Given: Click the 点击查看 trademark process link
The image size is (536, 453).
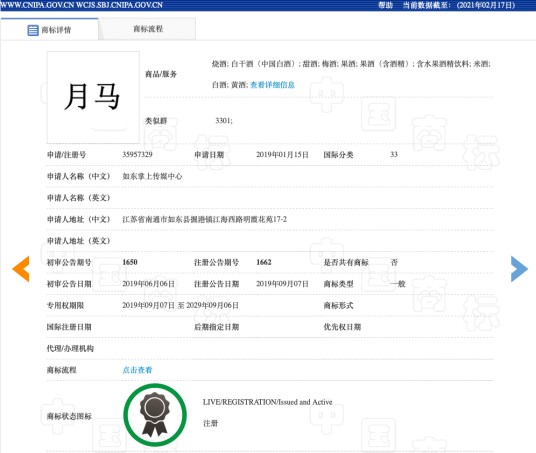Looking at the screenshot, I should (137, 370).
